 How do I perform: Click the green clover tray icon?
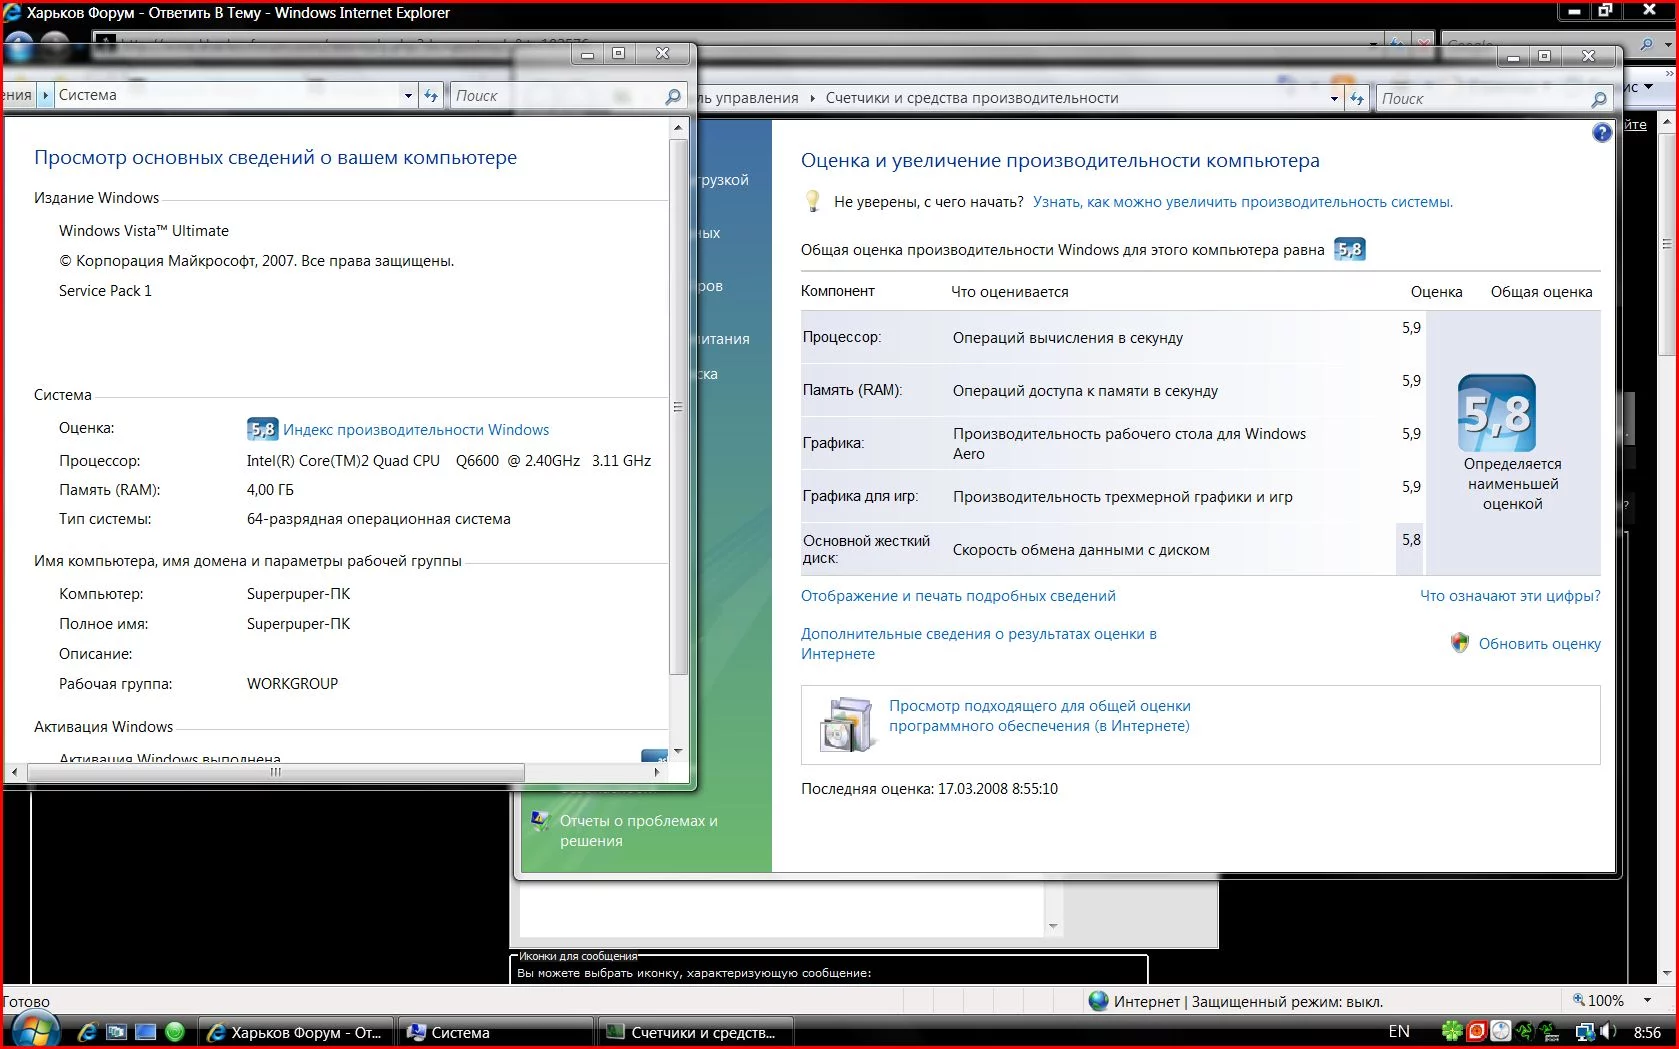pos(1452,1032)
